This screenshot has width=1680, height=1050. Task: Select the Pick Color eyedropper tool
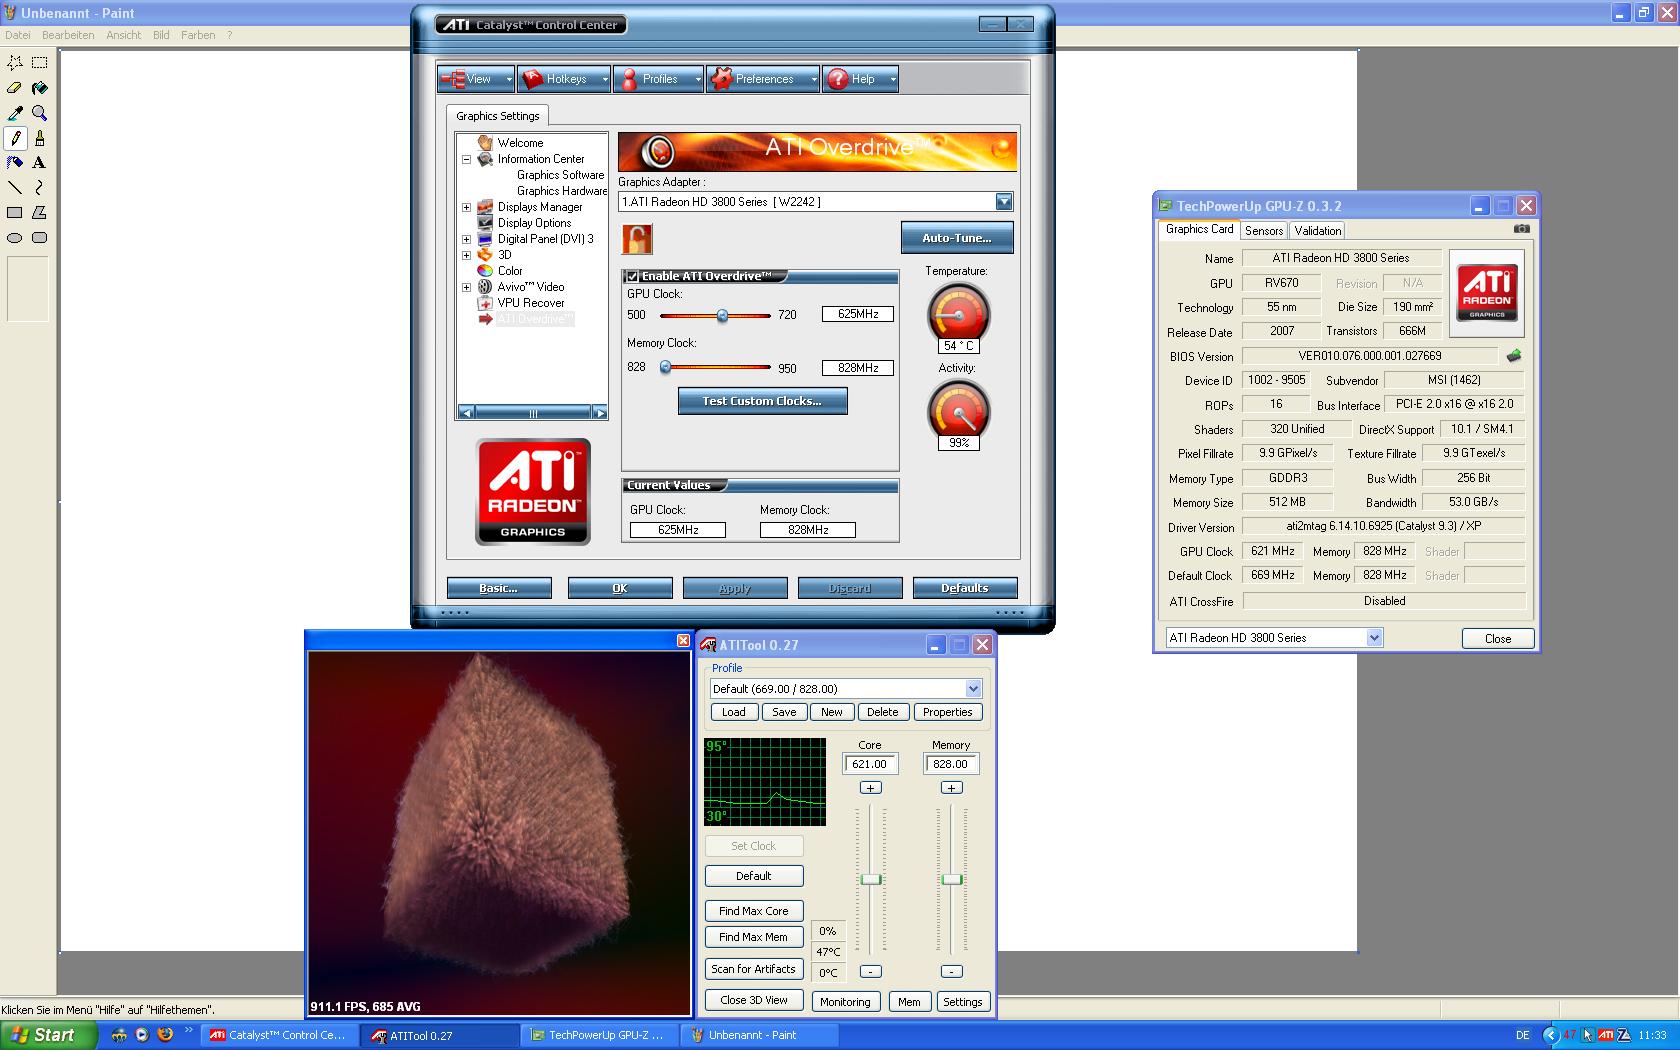point(15,113)
